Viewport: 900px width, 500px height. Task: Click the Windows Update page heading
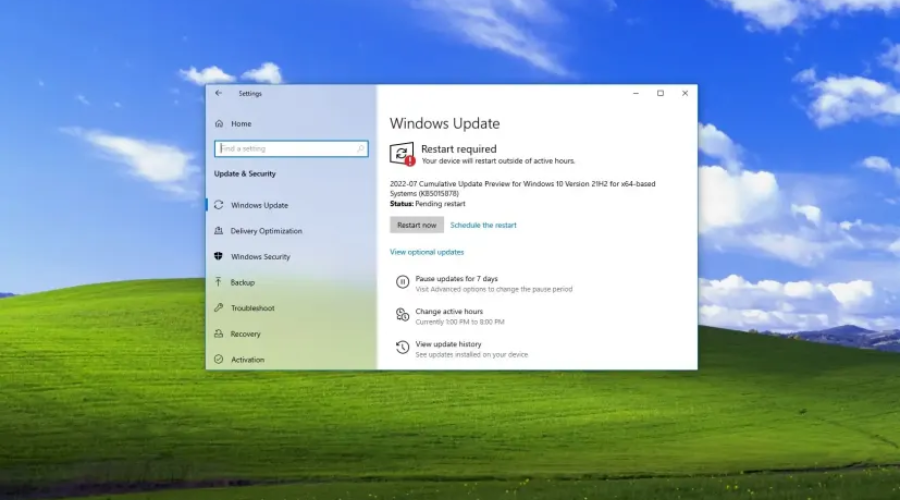click(445, 123)
